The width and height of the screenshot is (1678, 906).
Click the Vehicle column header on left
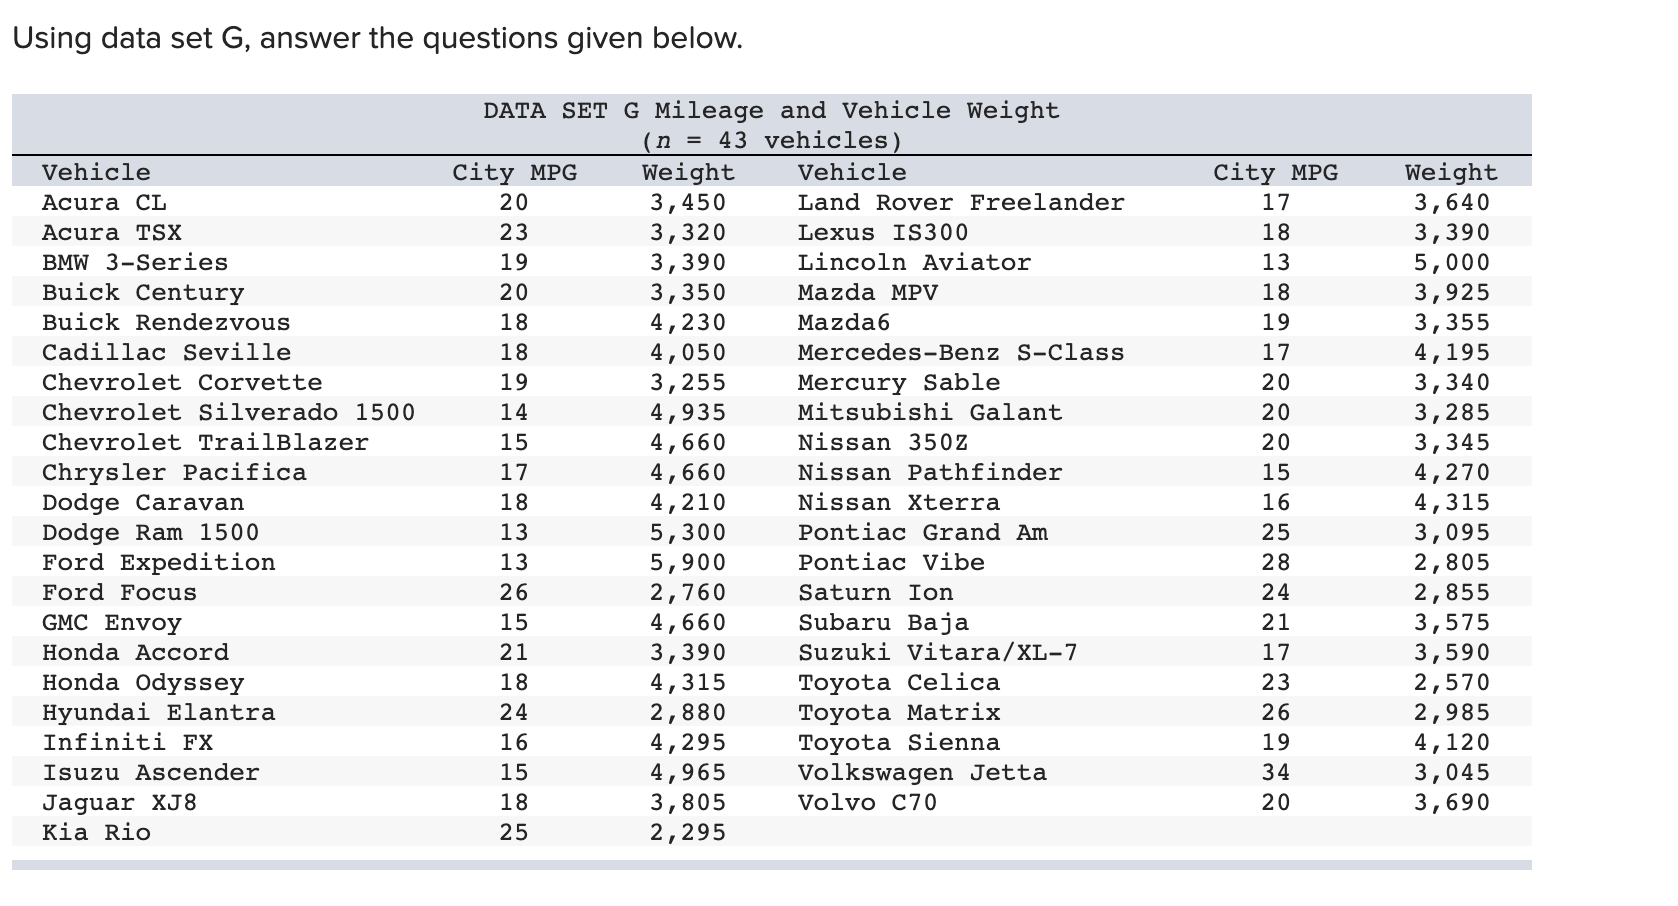pos(96,172)
